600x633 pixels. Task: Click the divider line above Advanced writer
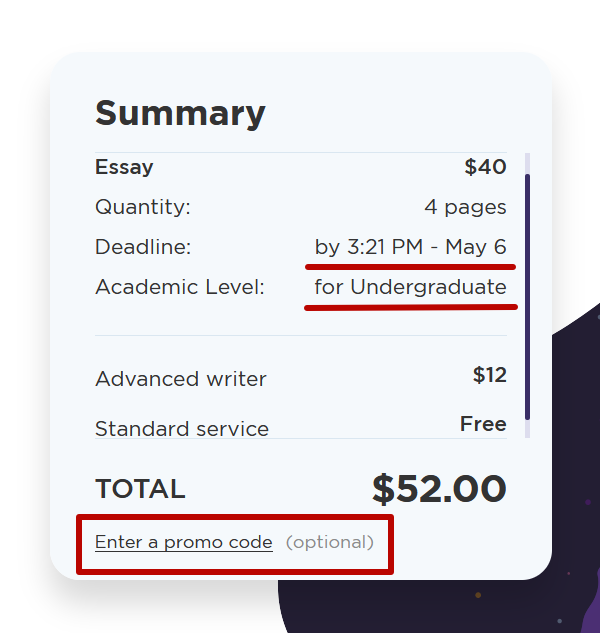pos(300,336)
